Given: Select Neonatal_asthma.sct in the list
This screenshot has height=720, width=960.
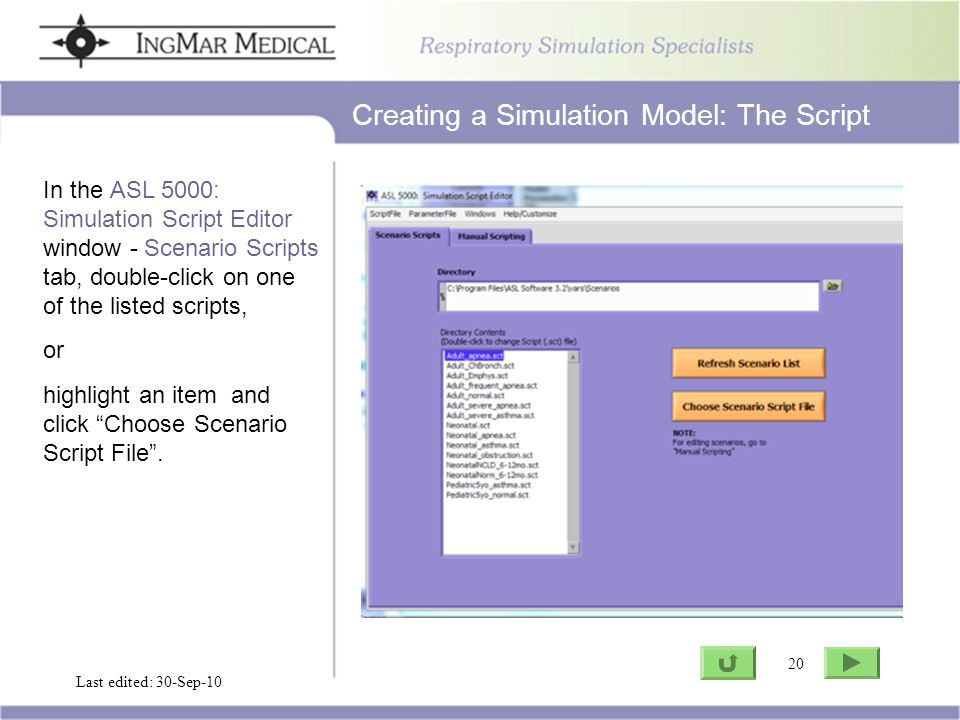Looking at the screenshot, I should click(482, 445).
